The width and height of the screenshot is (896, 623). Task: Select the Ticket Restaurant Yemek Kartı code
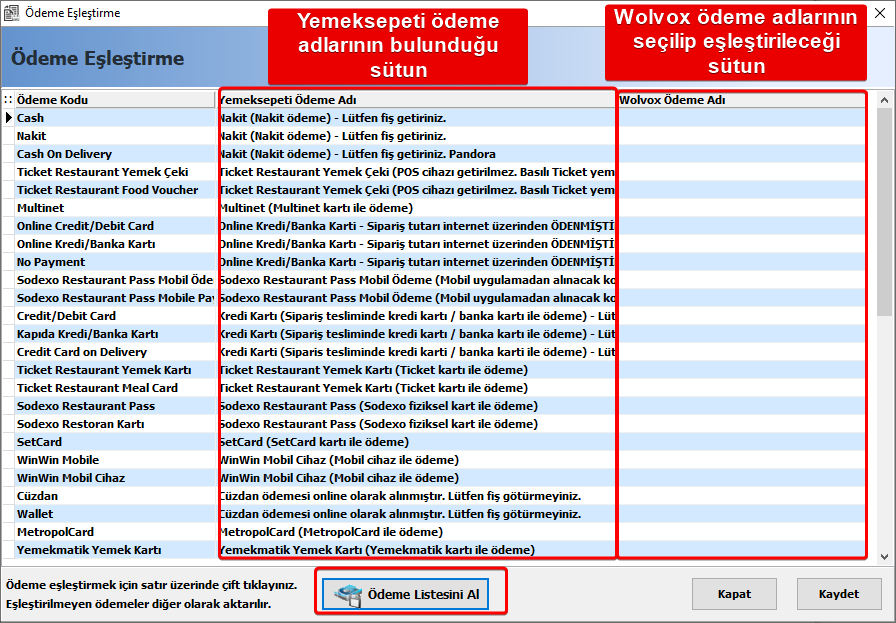coord(115,370)
